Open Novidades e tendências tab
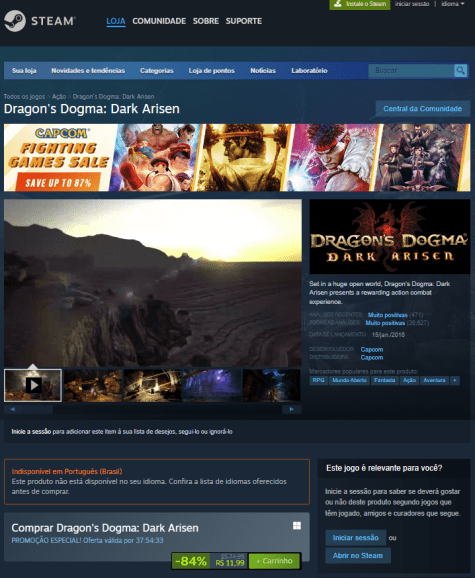475x578 pixels. [x=88, y=70]
